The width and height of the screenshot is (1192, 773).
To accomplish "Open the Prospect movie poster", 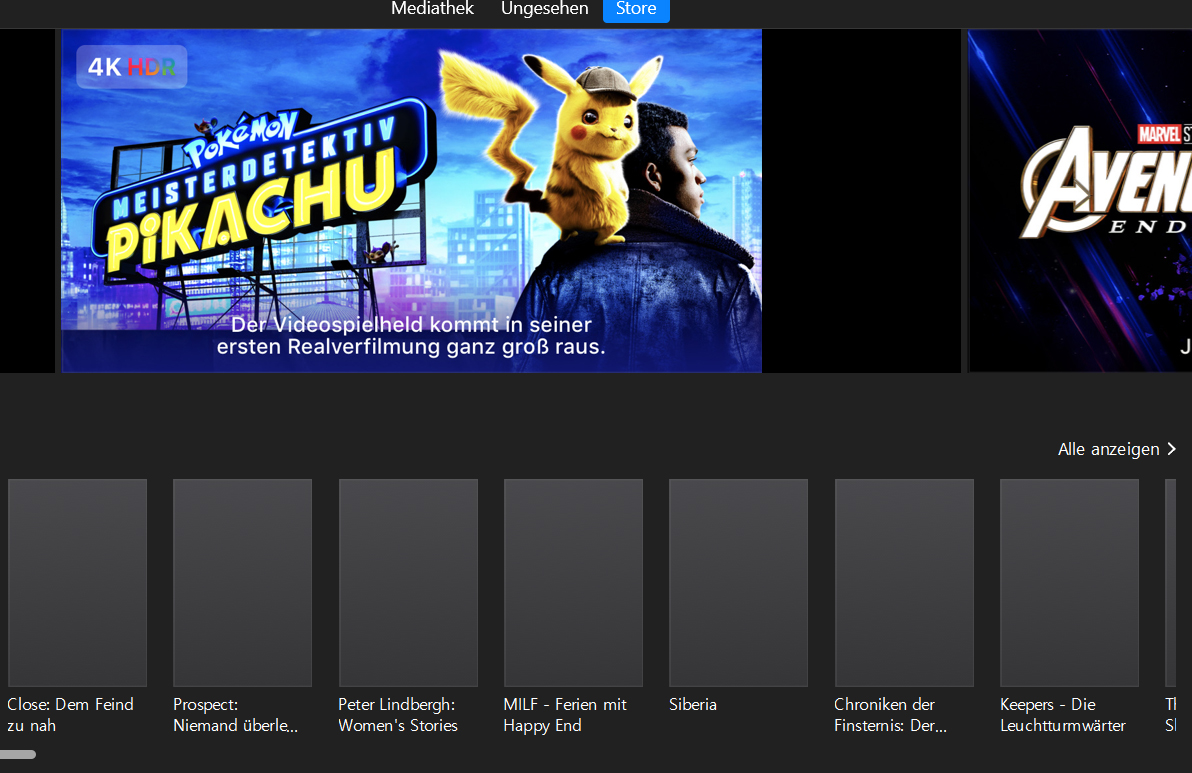I will pyautogui.click(x=243, y=582).
